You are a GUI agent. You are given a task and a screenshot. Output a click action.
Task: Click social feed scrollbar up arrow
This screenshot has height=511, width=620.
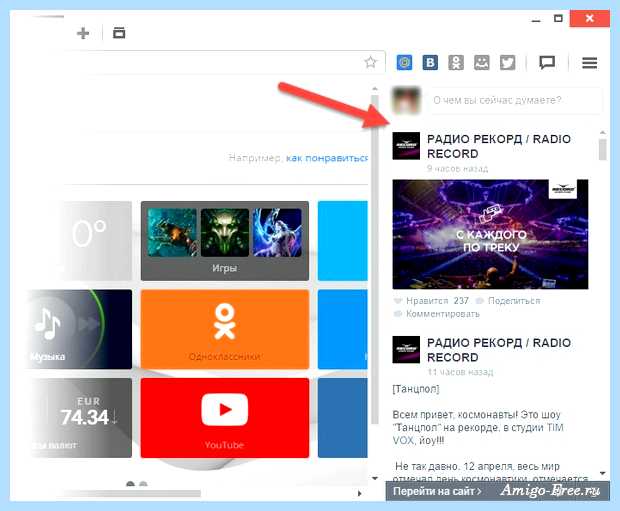coord(603,132)
